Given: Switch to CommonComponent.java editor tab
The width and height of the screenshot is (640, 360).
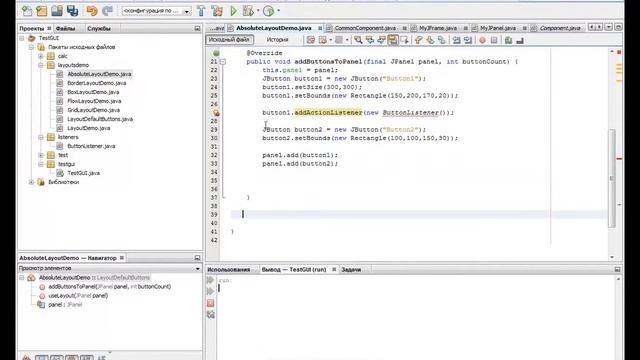Looking at the screenshot, I should pyautogui.click(x=364, y=28).
